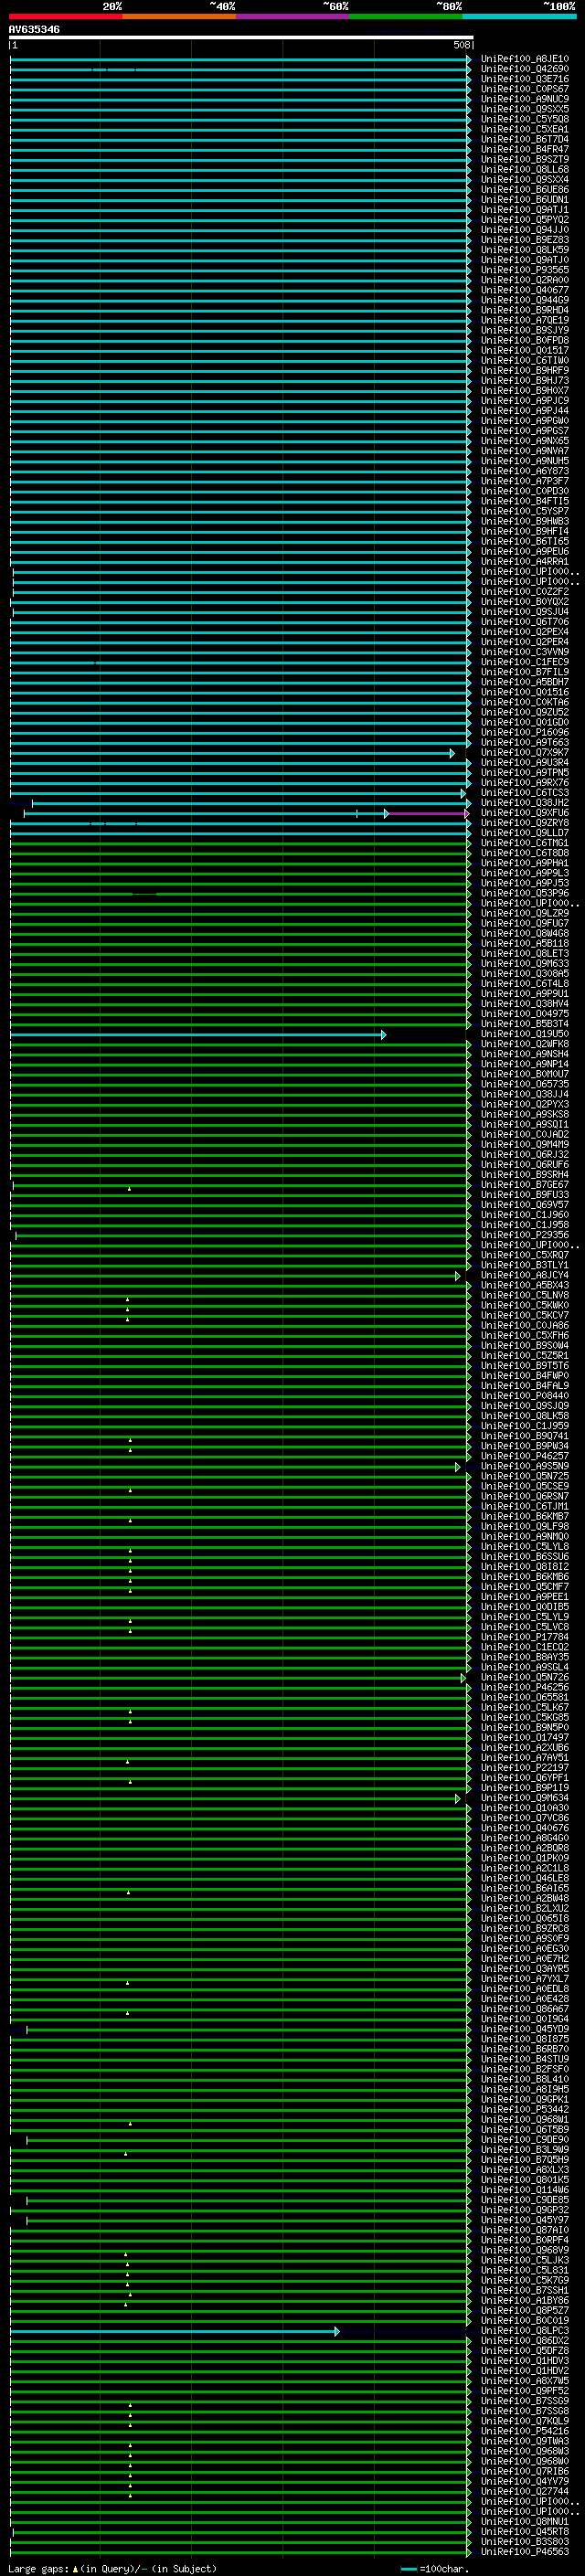Screen dimensions: 585x2576
Task: Click the red ~20% identity legend segment
Action: click(65, 16)
